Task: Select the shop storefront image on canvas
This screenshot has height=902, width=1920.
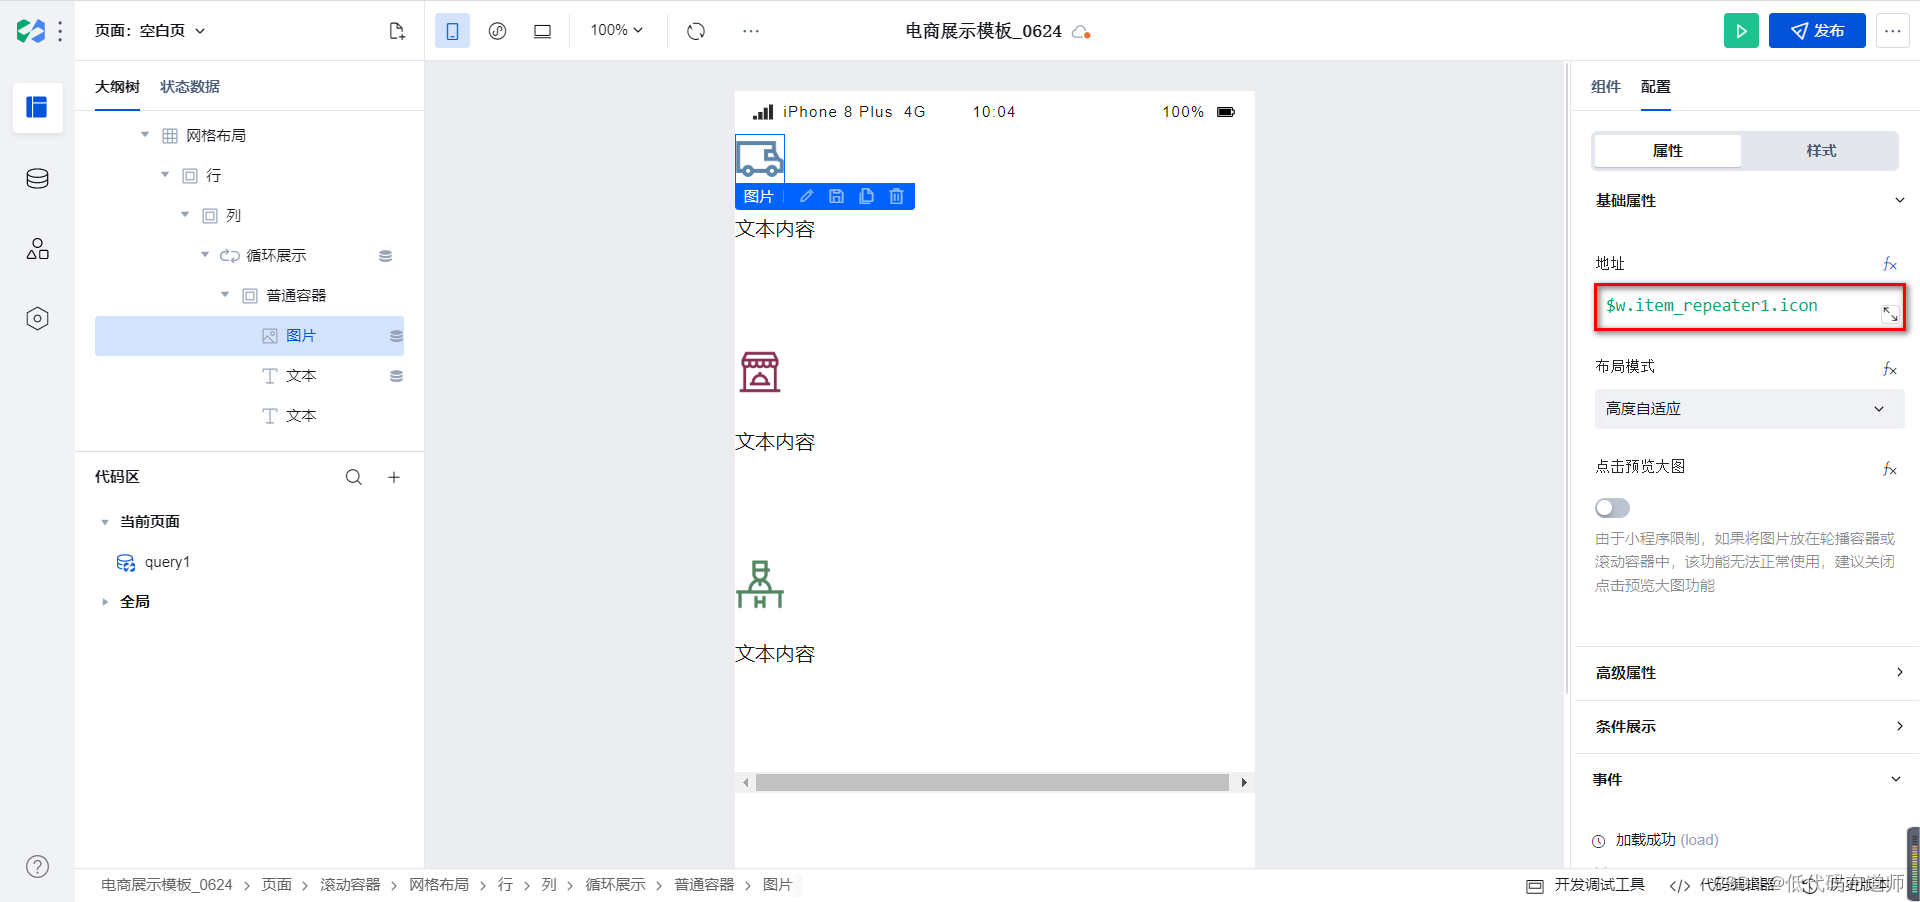Action: [760, 372]
